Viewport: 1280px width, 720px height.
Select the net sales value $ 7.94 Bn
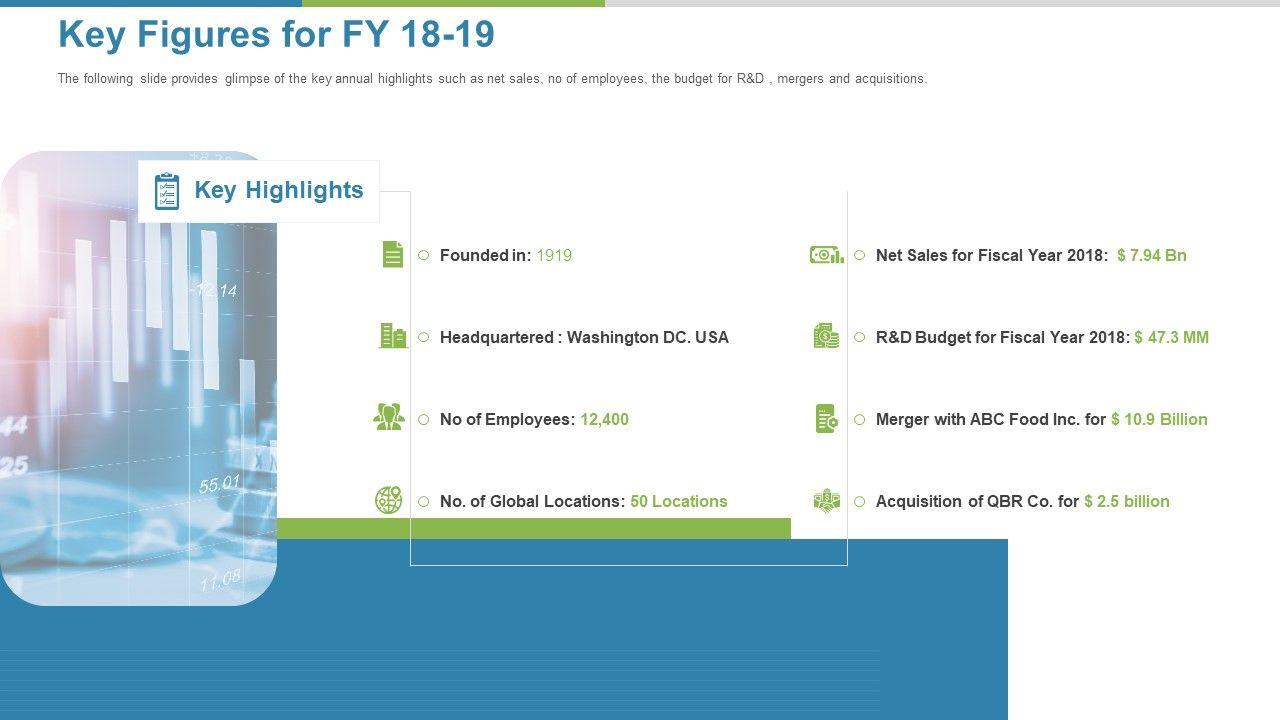click(x=1152, y=255)
